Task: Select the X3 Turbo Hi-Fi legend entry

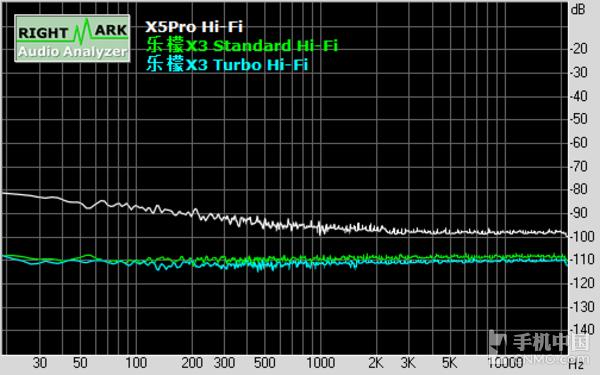Action: 227,64
